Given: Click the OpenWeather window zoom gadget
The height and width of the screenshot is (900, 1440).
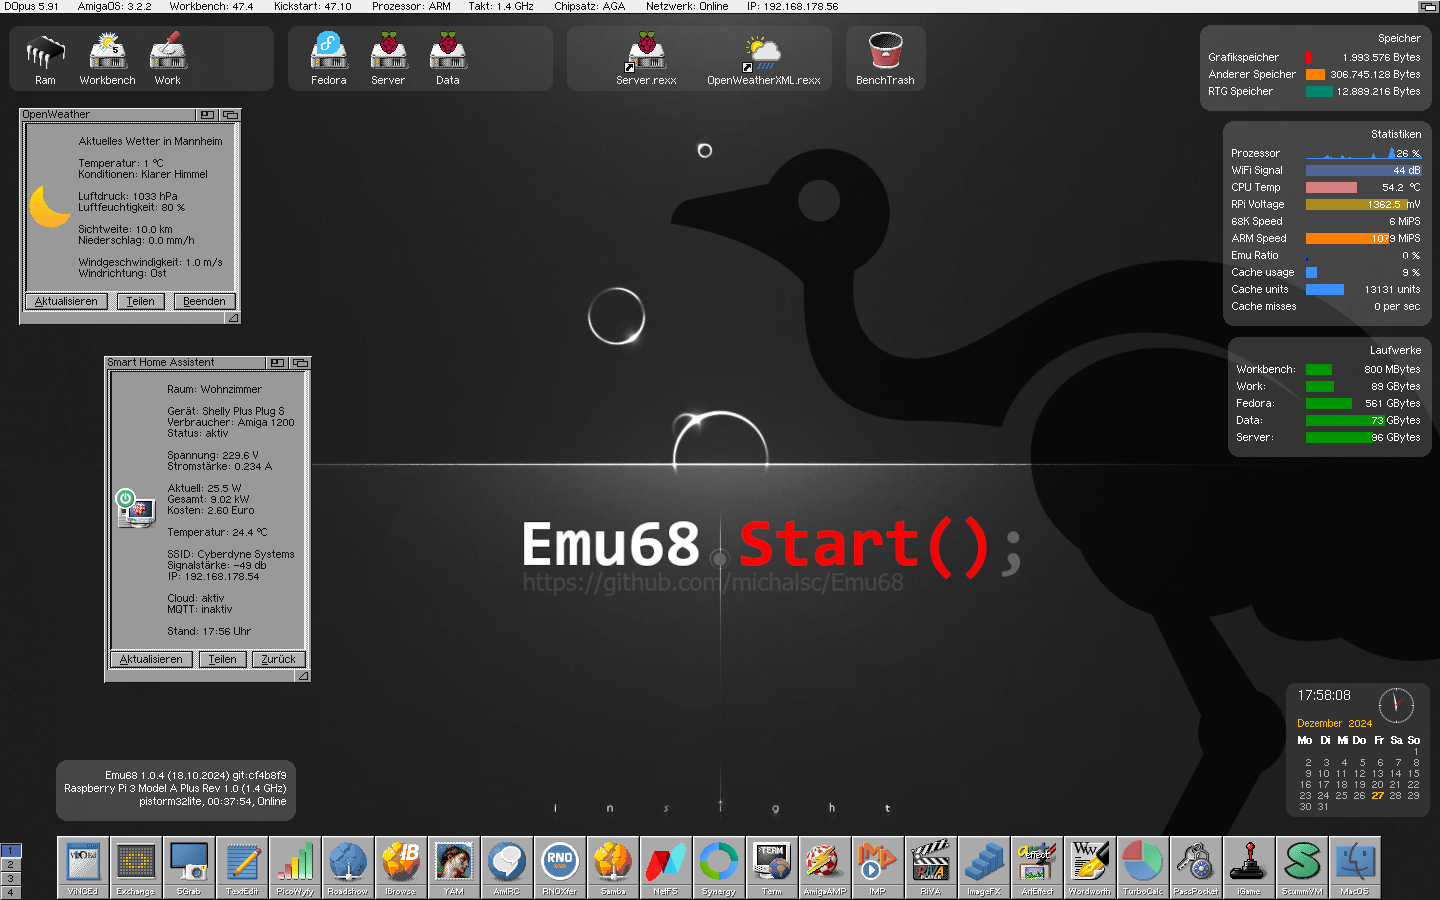Looking at the screenshot, I should pyautogui.click(x=207, y=115).
